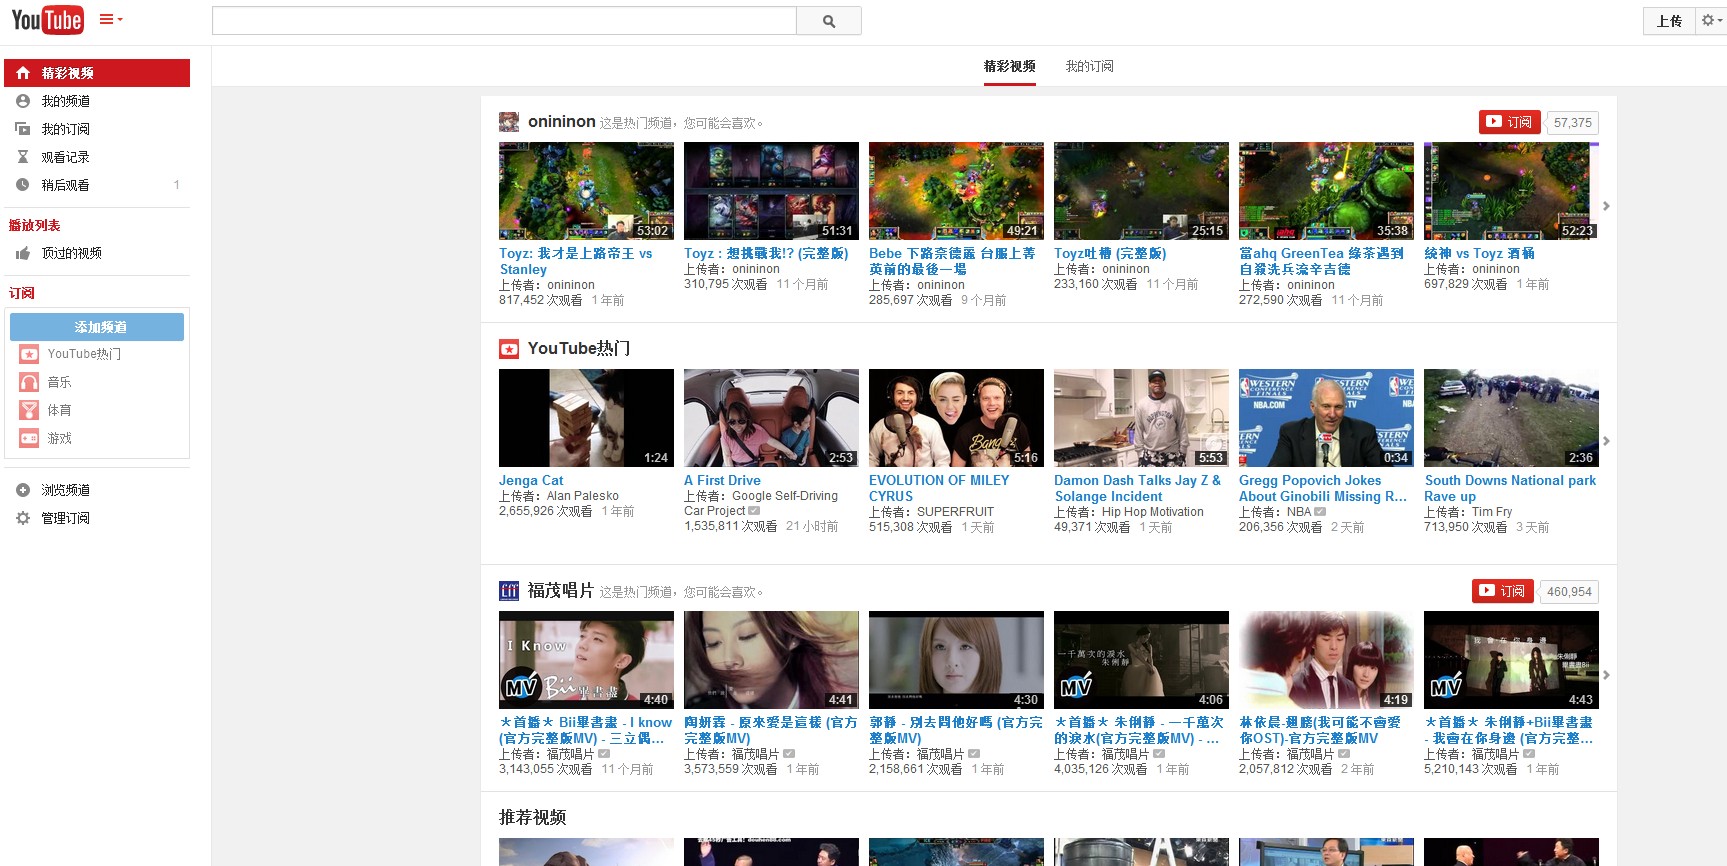
Task: Open the 49:21 Bebe video thumbnail
Action: [956, 191]
